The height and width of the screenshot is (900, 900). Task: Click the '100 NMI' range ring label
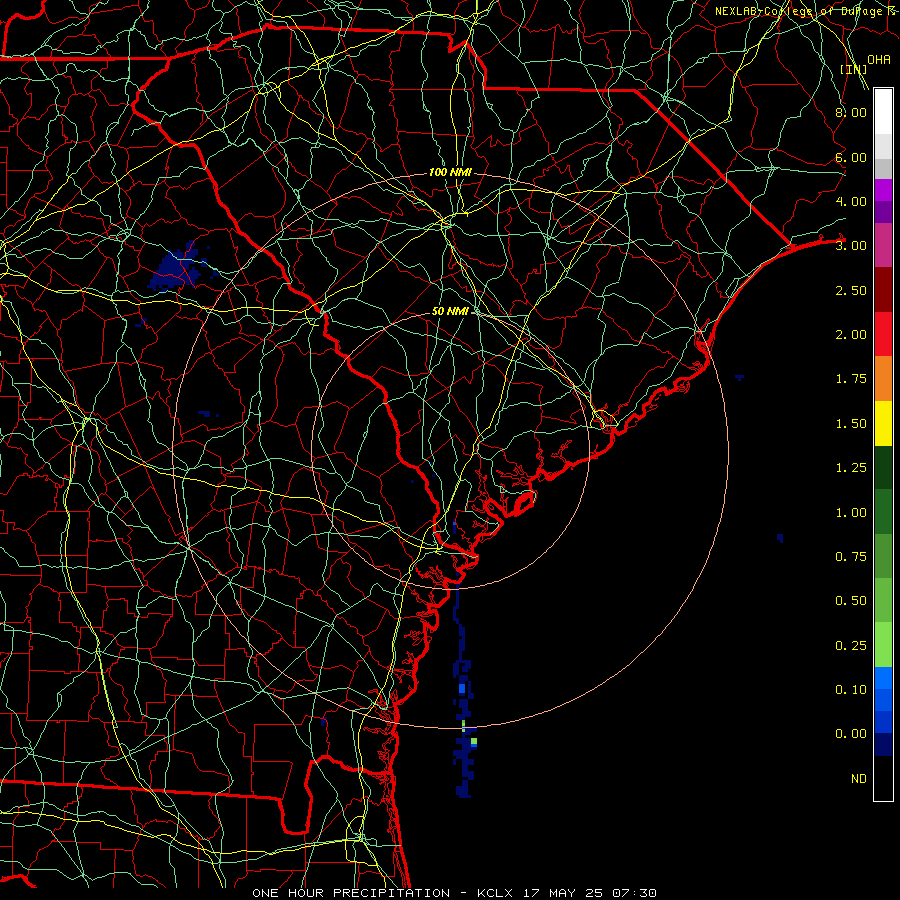[x=450, y=172]
